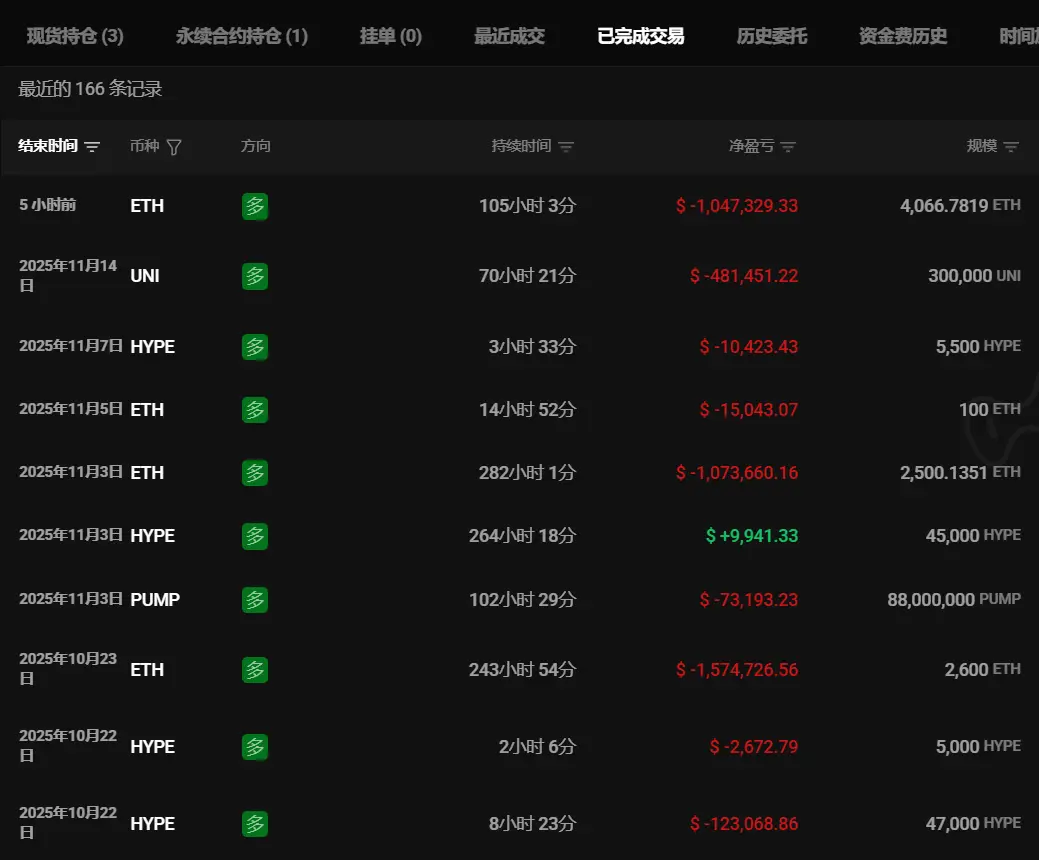
Task: Sort by 结束时间 using its sort icon
Action: tap(92, 146)
